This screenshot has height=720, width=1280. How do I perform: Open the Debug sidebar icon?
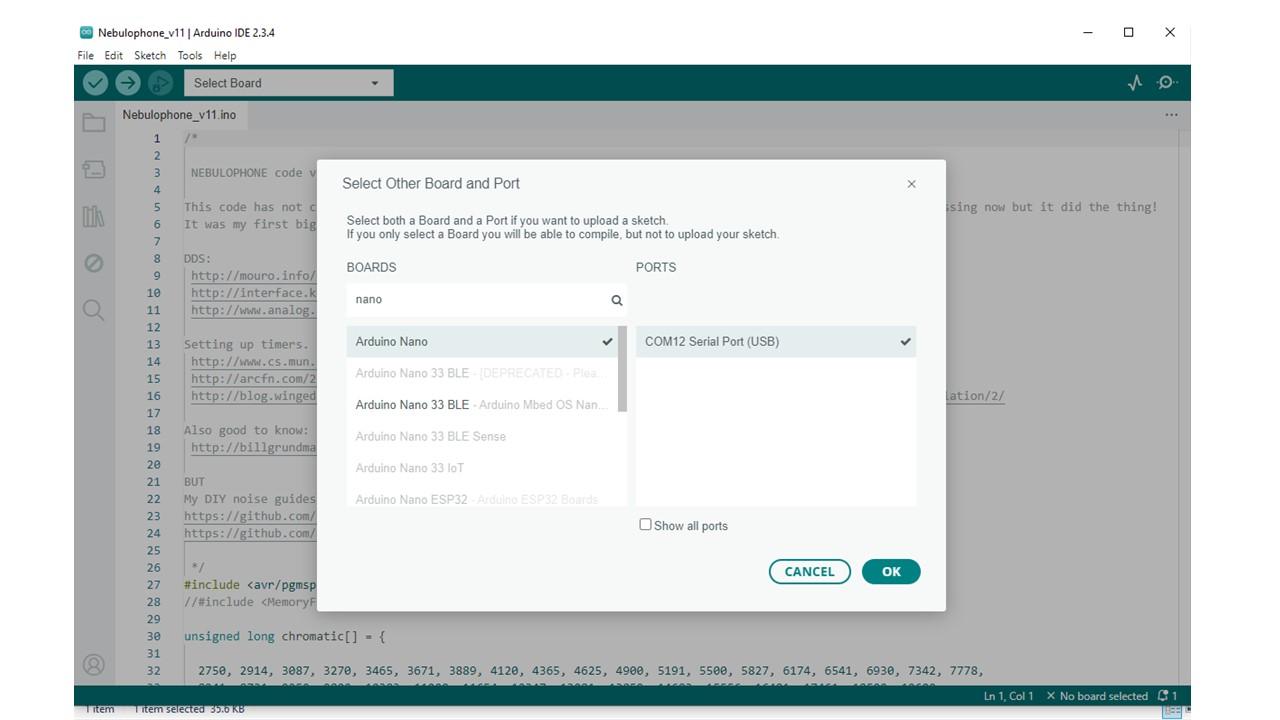point(94,263)
